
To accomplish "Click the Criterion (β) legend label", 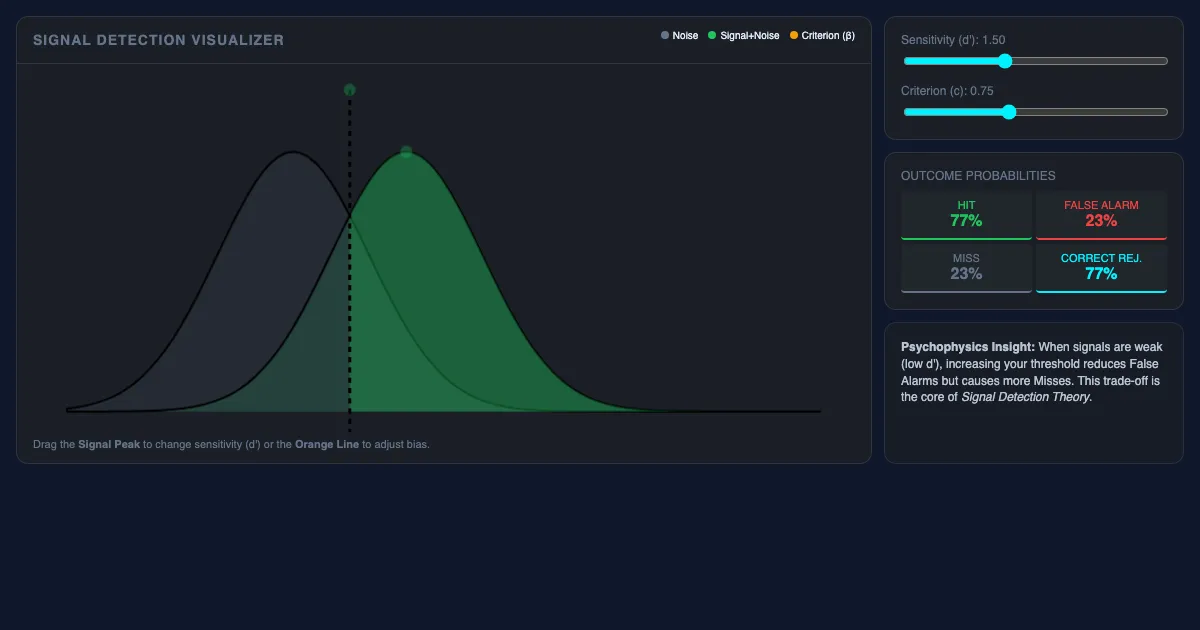I will (828, 36).
